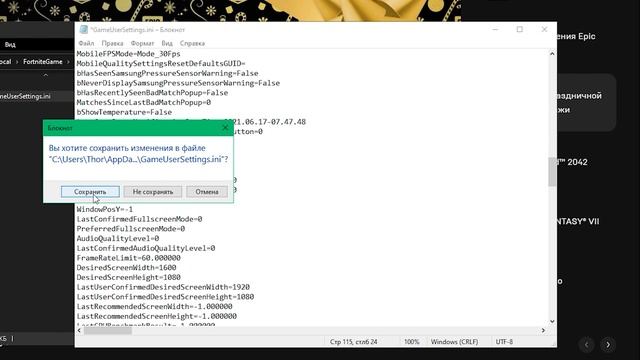Screen dimensions: 640x360
Task: Choose Не сохранять in the save prompt
Action: click(x=153, y=191)
